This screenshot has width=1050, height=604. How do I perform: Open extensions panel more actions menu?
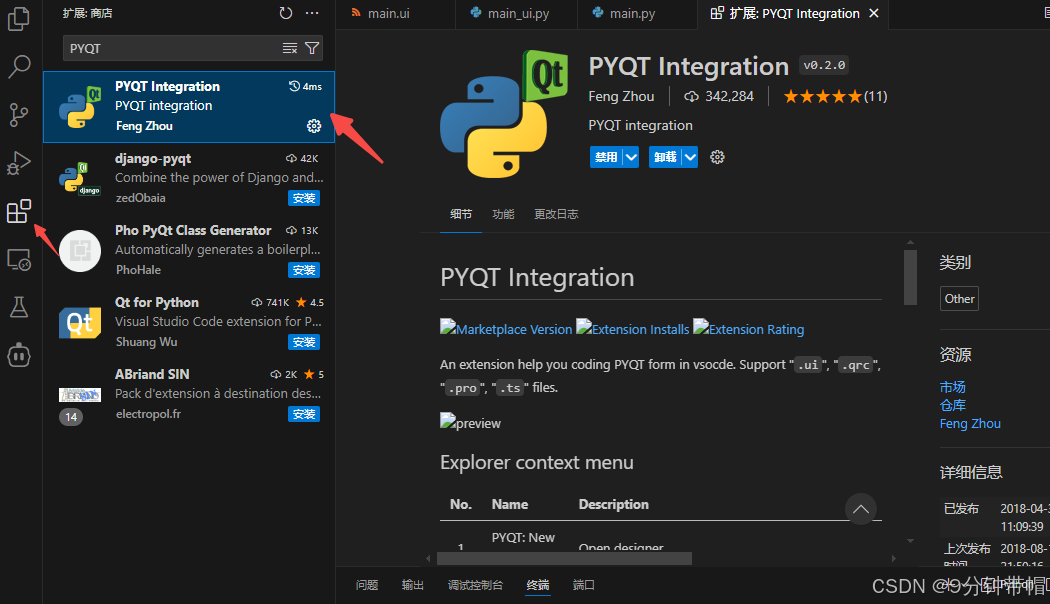(x=312, y=13)
